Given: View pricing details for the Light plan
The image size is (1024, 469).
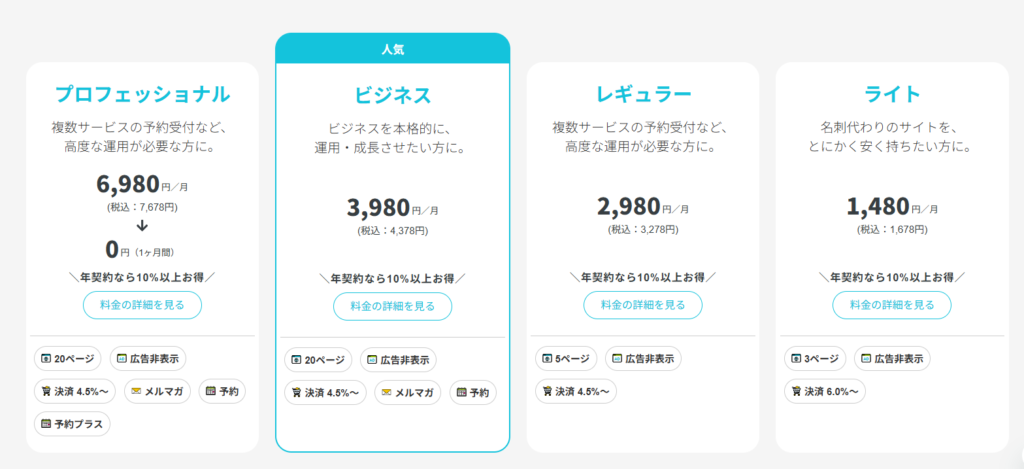Looking at the screenshot, I should coord(891,305).
